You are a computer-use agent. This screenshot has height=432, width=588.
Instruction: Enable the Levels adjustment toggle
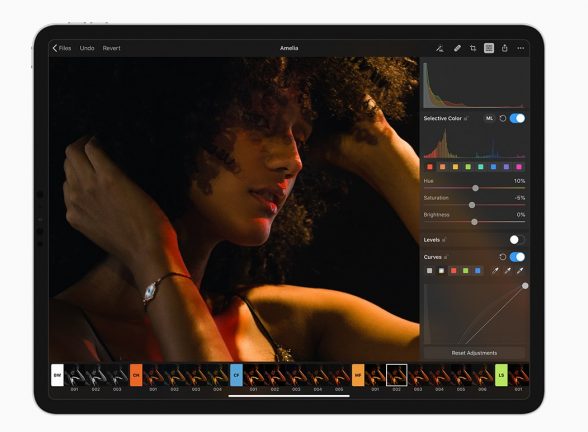point(517,240)
